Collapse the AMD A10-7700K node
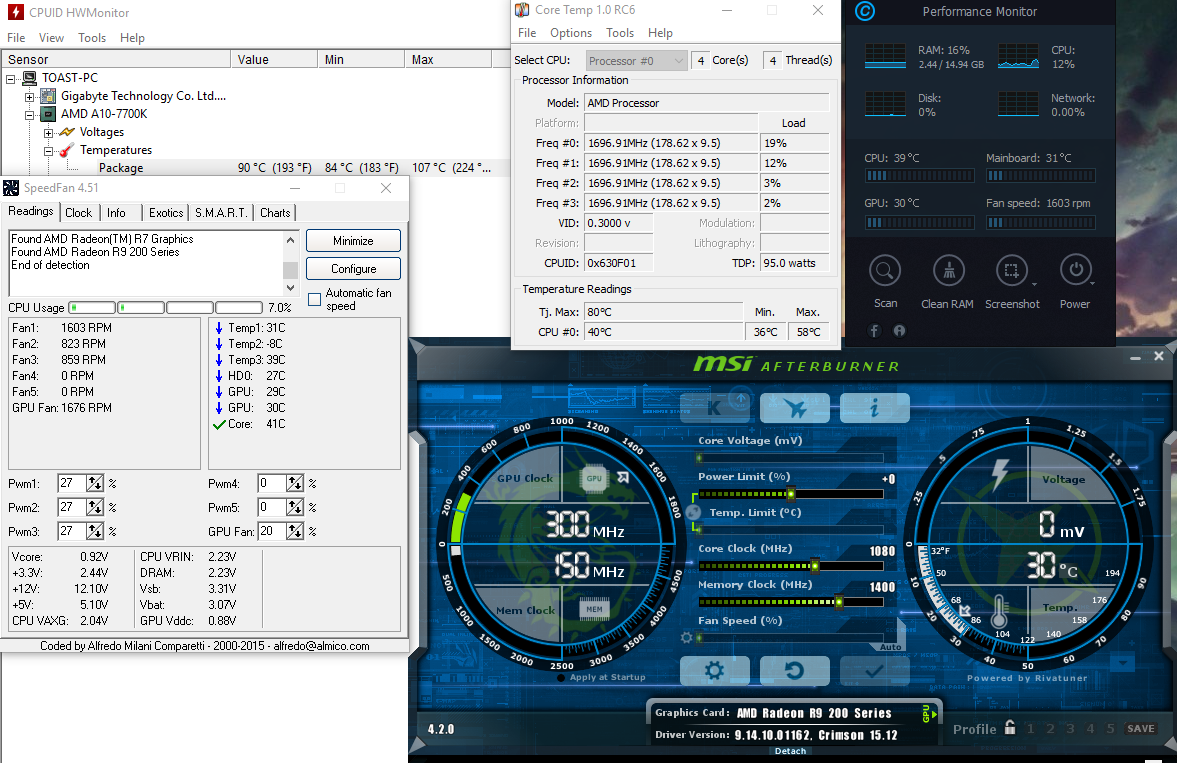 [29, 114]
